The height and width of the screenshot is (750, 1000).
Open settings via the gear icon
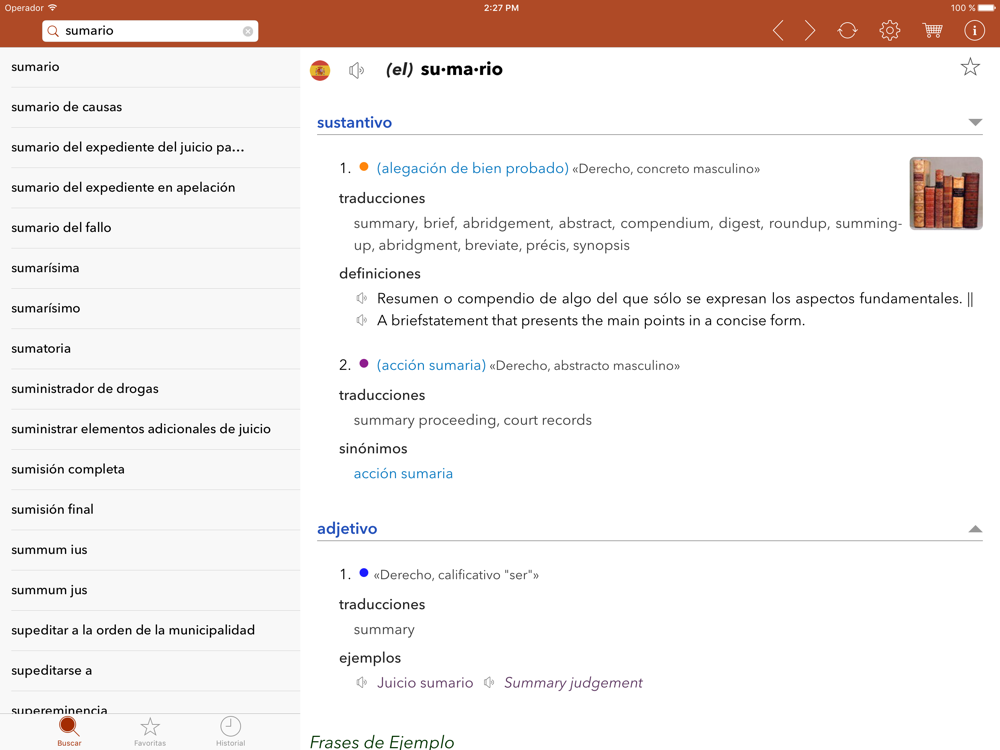[889, 31]
